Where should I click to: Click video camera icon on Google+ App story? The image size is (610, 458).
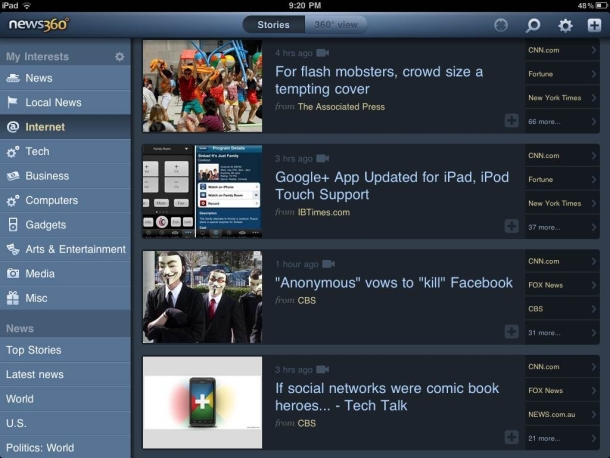pos(323,158)
